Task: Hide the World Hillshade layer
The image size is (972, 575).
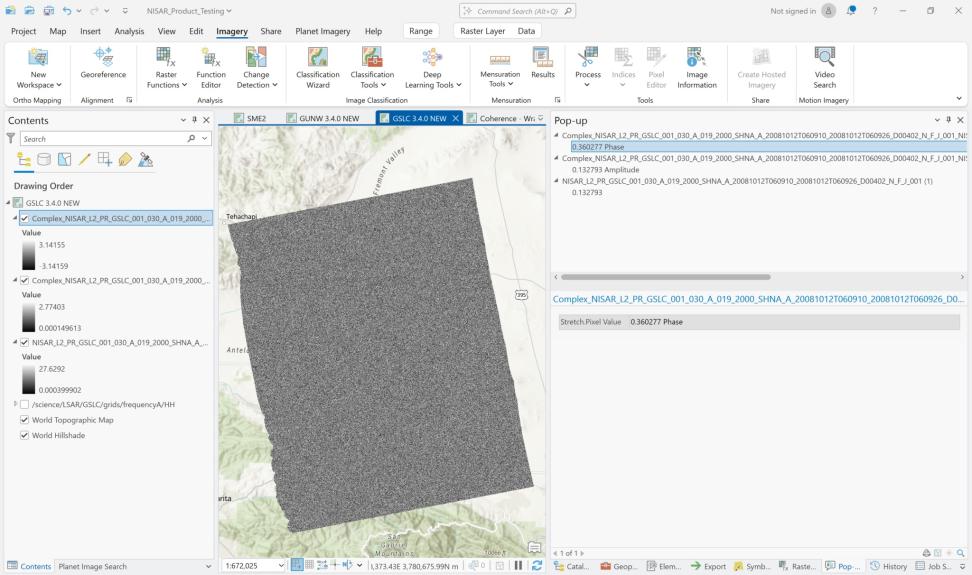Action: point(25,435)
